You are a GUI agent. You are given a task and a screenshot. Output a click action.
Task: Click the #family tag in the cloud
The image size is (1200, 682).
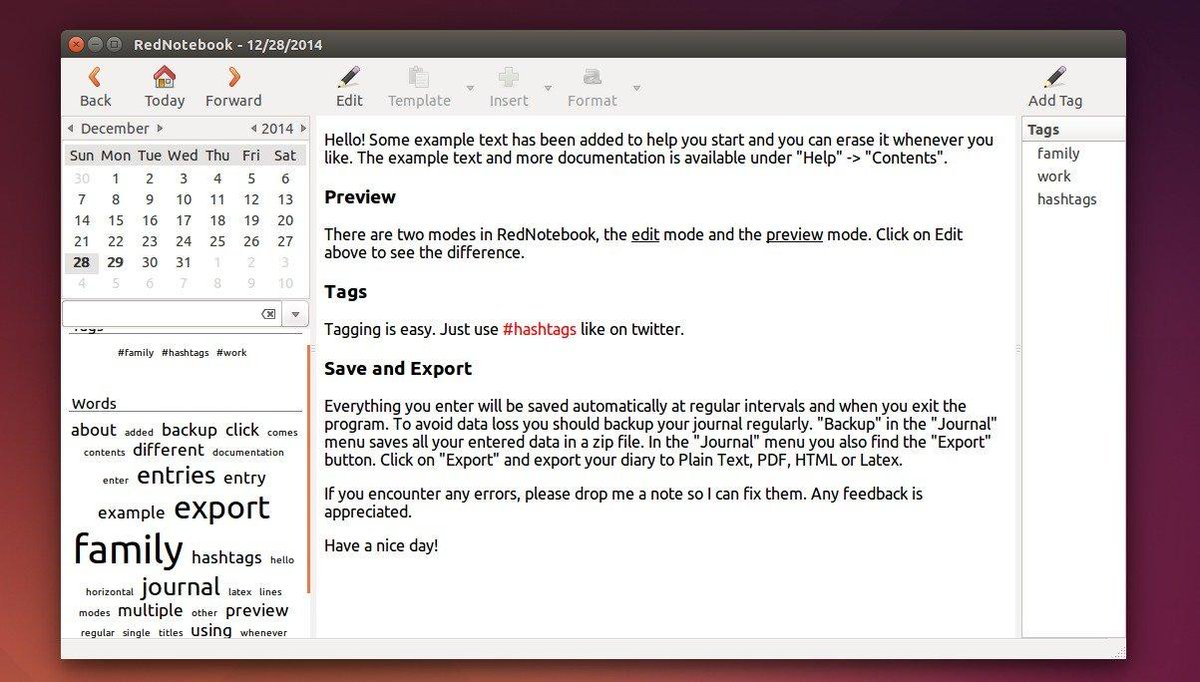135,353
